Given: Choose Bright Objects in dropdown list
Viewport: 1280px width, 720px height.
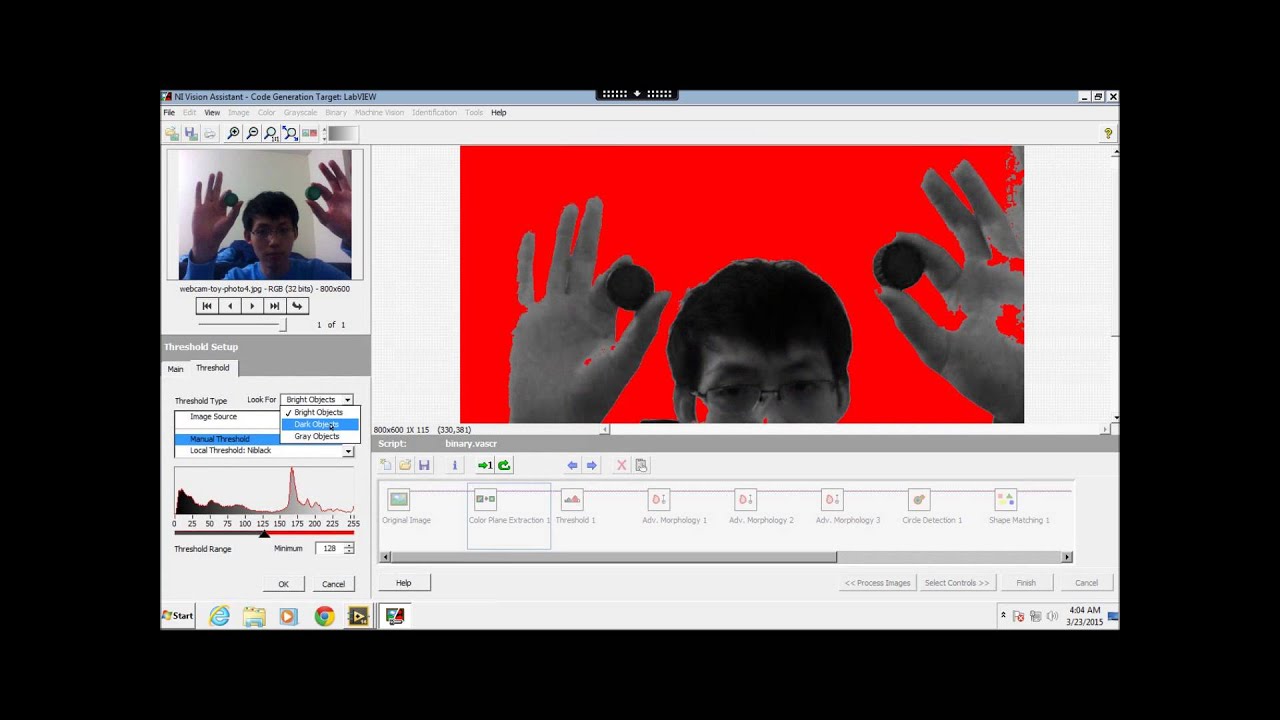Looking at the screenshot, I should tap(319, 412).
